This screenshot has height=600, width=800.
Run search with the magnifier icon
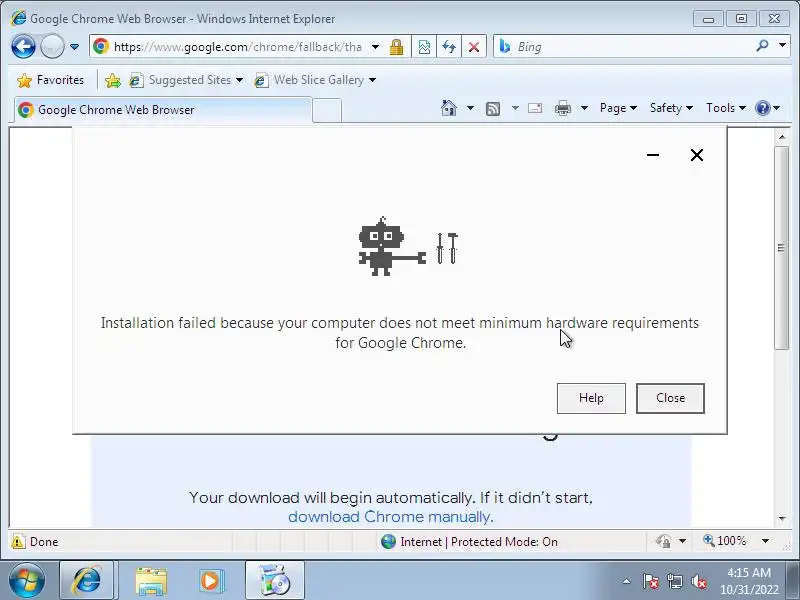(x=762, y=46)
